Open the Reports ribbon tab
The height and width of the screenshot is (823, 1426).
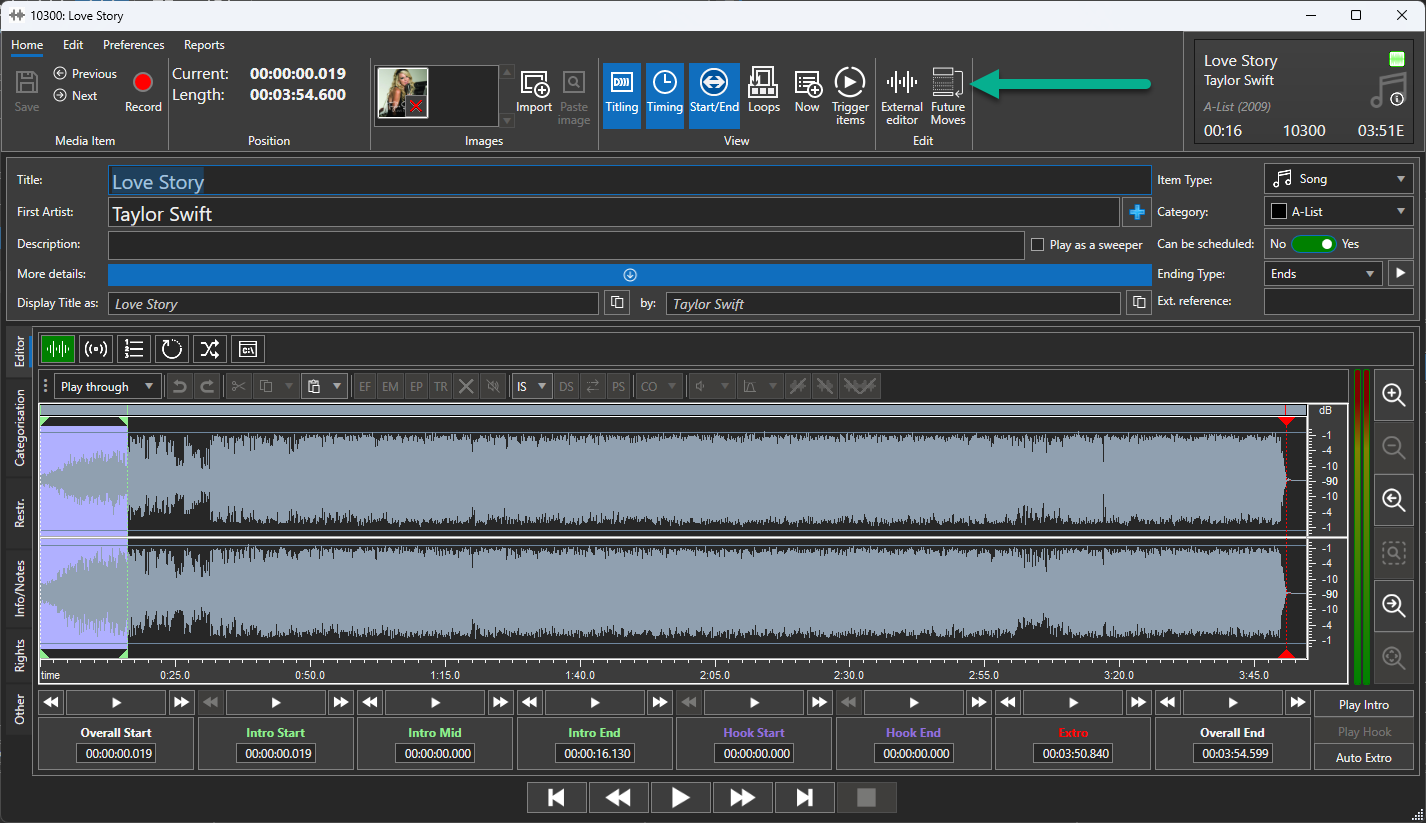coord(204,45)
